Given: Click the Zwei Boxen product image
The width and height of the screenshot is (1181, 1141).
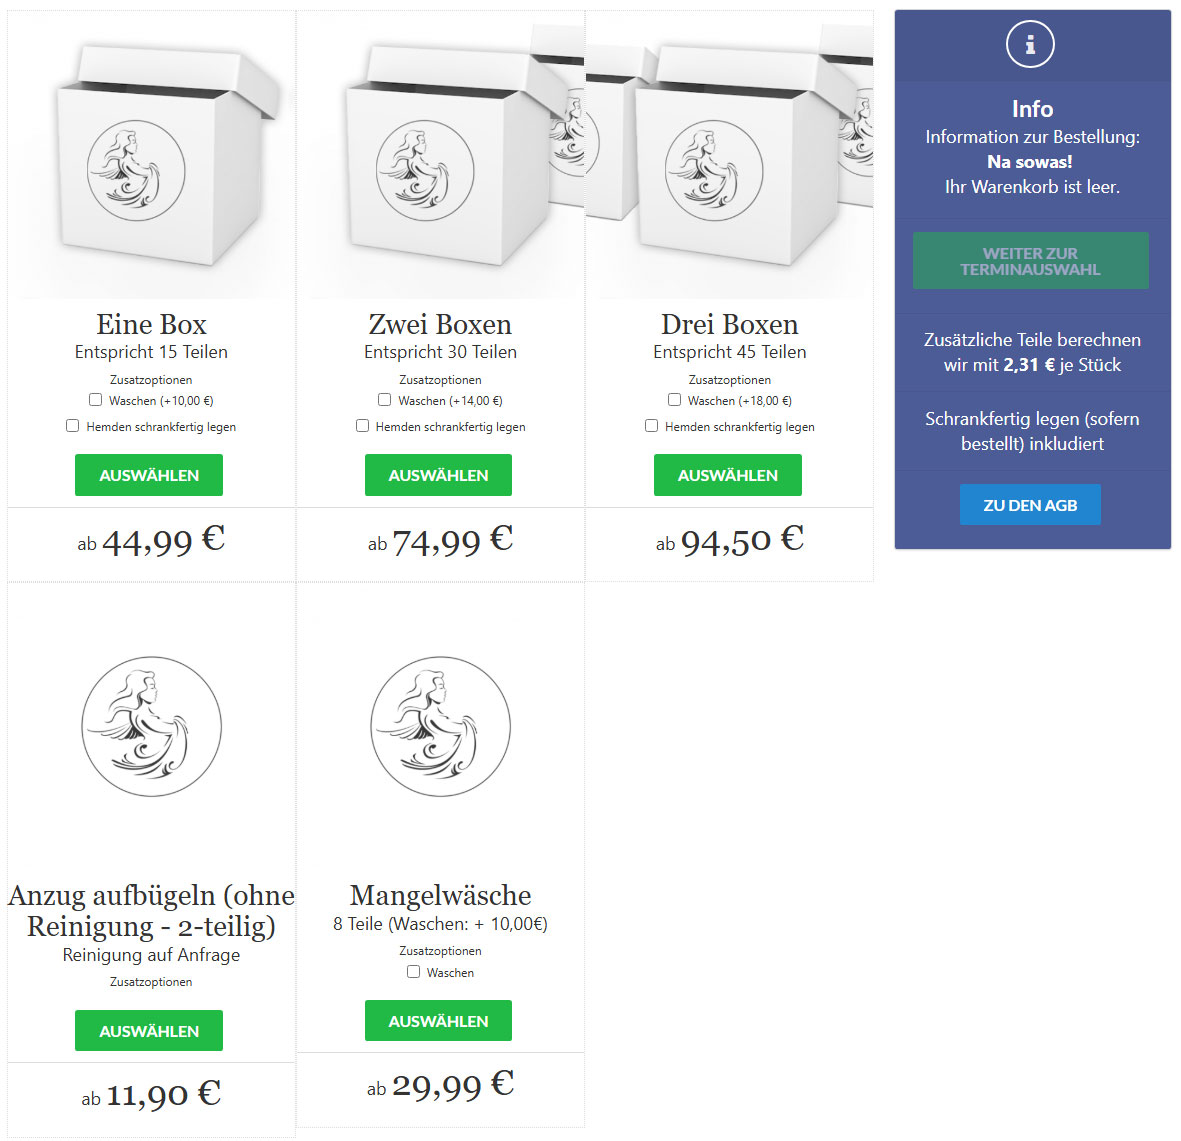Looking at the screenshot, I should [440, 156].
